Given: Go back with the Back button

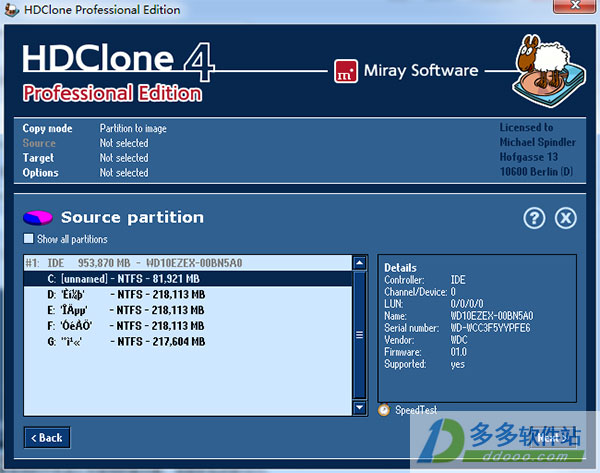Looking at the screenshot, I should click(47, 437).
